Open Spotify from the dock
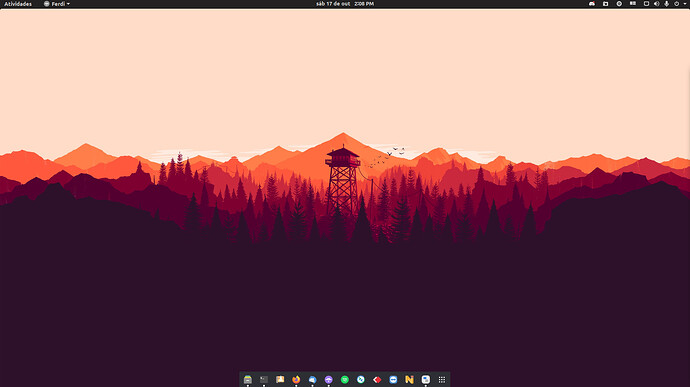 coord(345,380)
